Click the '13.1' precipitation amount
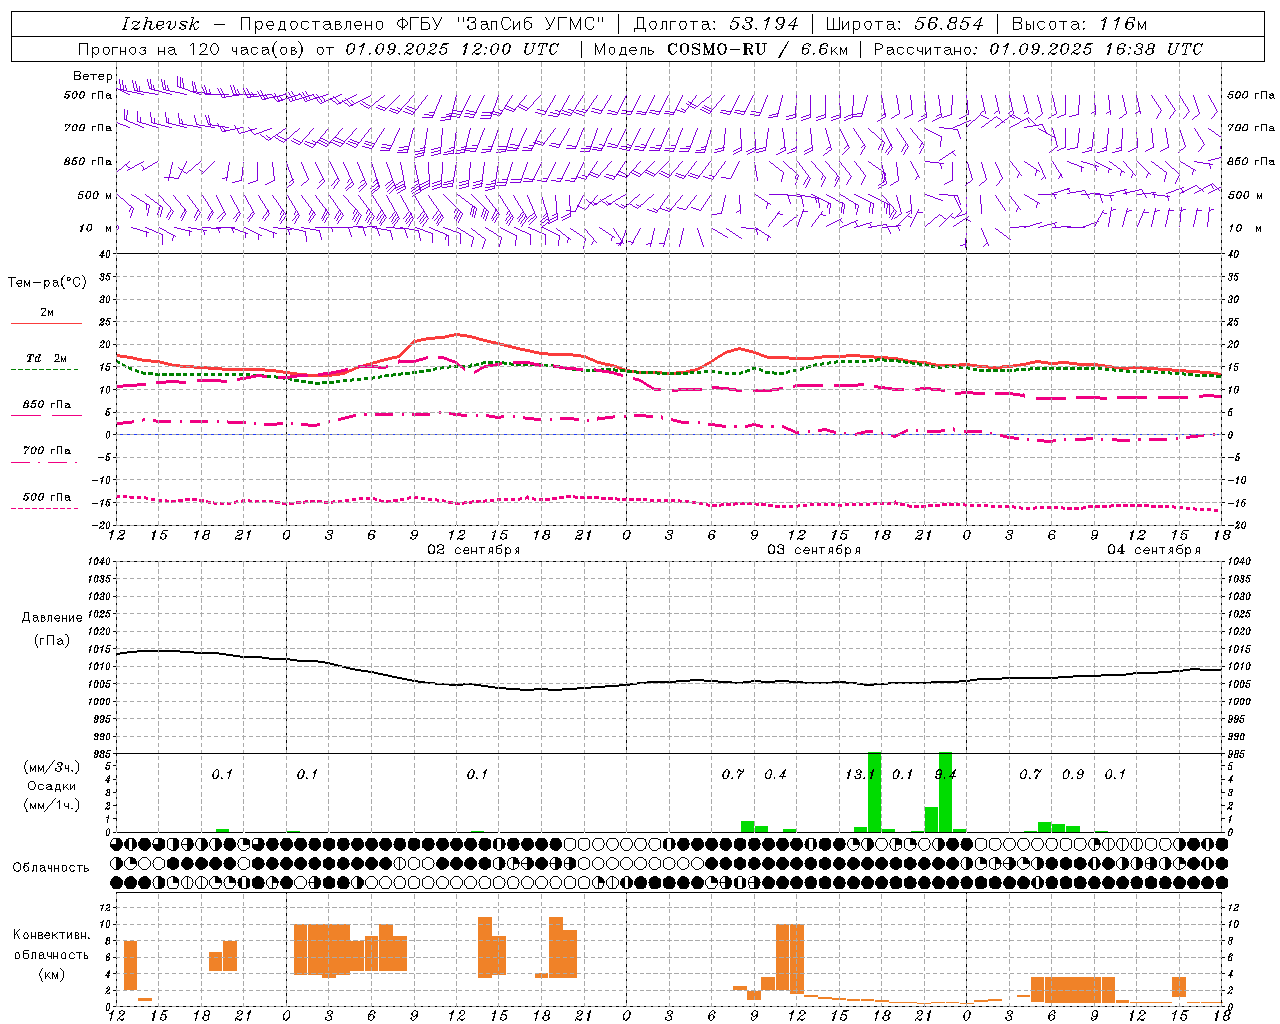 [x=860, y=774]
